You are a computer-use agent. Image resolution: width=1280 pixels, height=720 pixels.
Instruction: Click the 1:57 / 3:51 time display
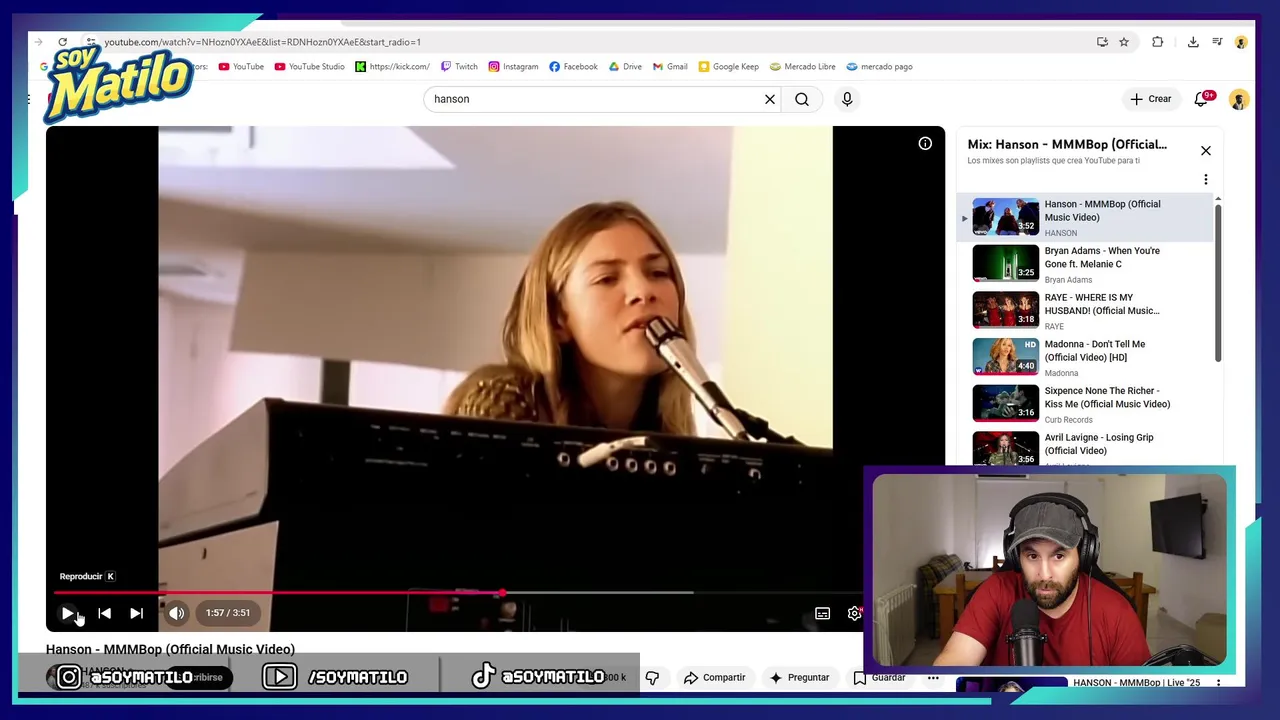tap(228, 613)
